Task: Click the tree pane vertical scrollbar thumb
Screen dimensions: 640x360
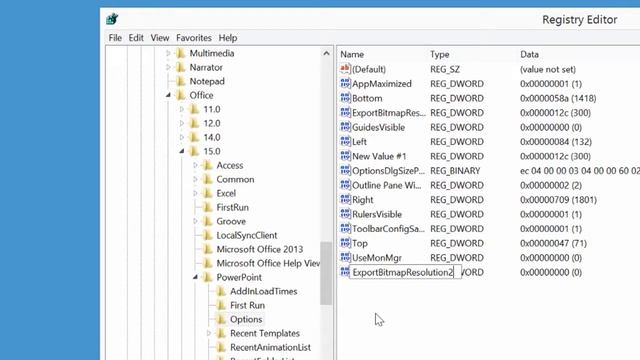Action: tap(326, 273)
